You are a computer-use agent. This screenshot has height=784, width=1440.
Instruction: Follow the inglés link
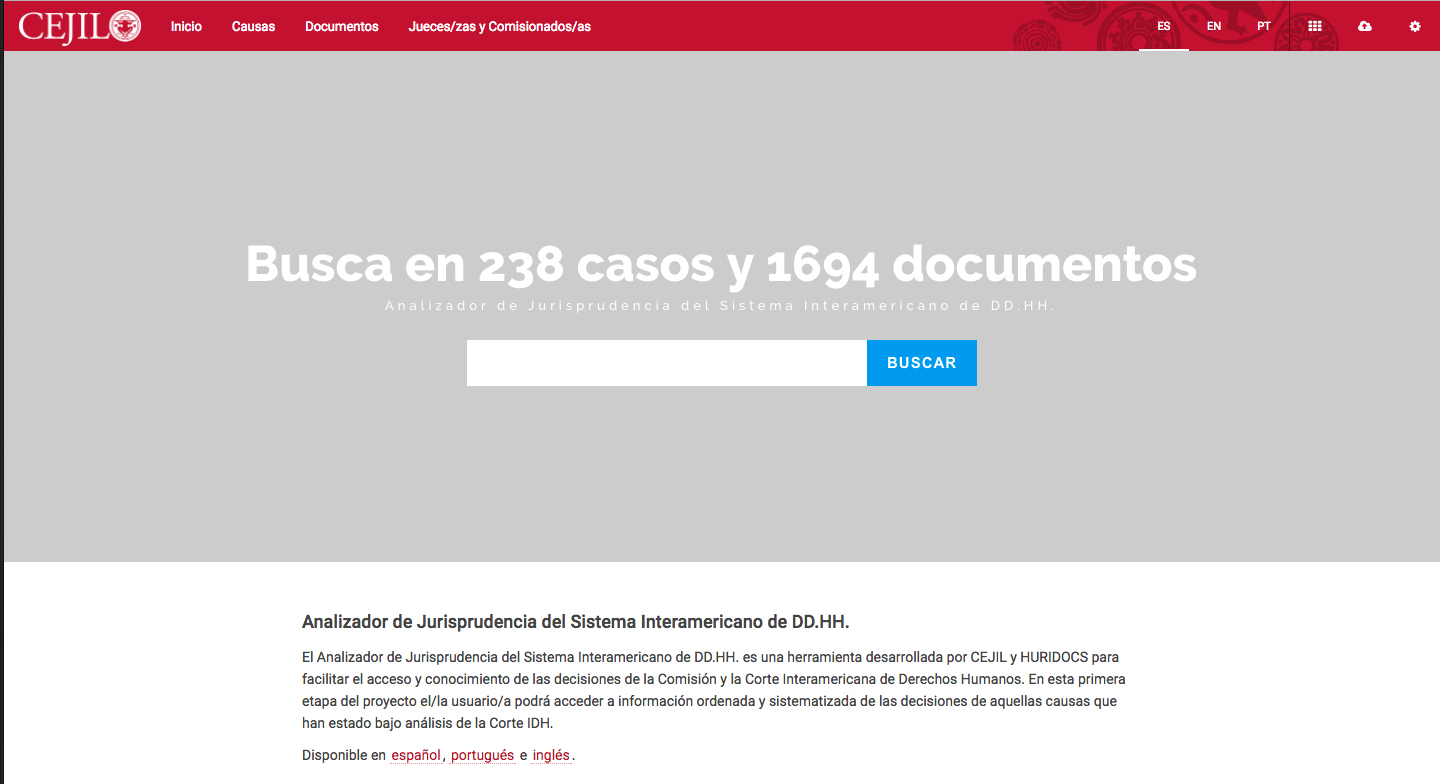552,756
